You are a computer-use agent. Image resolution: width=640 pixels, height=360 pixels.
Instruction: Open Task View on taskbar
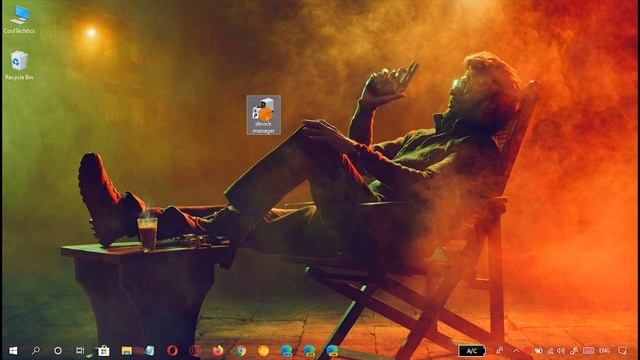click(x=80, y=350)
